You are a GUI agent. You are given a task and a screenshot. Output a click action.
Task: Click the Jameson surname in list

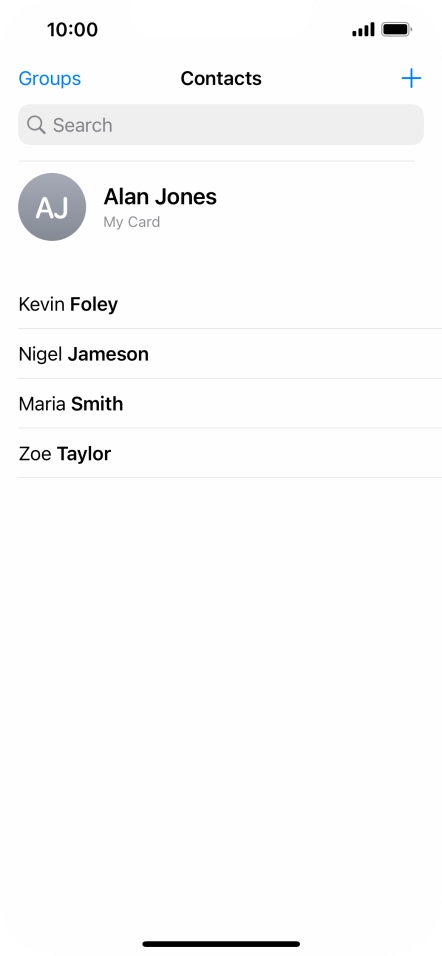[108, 354]
